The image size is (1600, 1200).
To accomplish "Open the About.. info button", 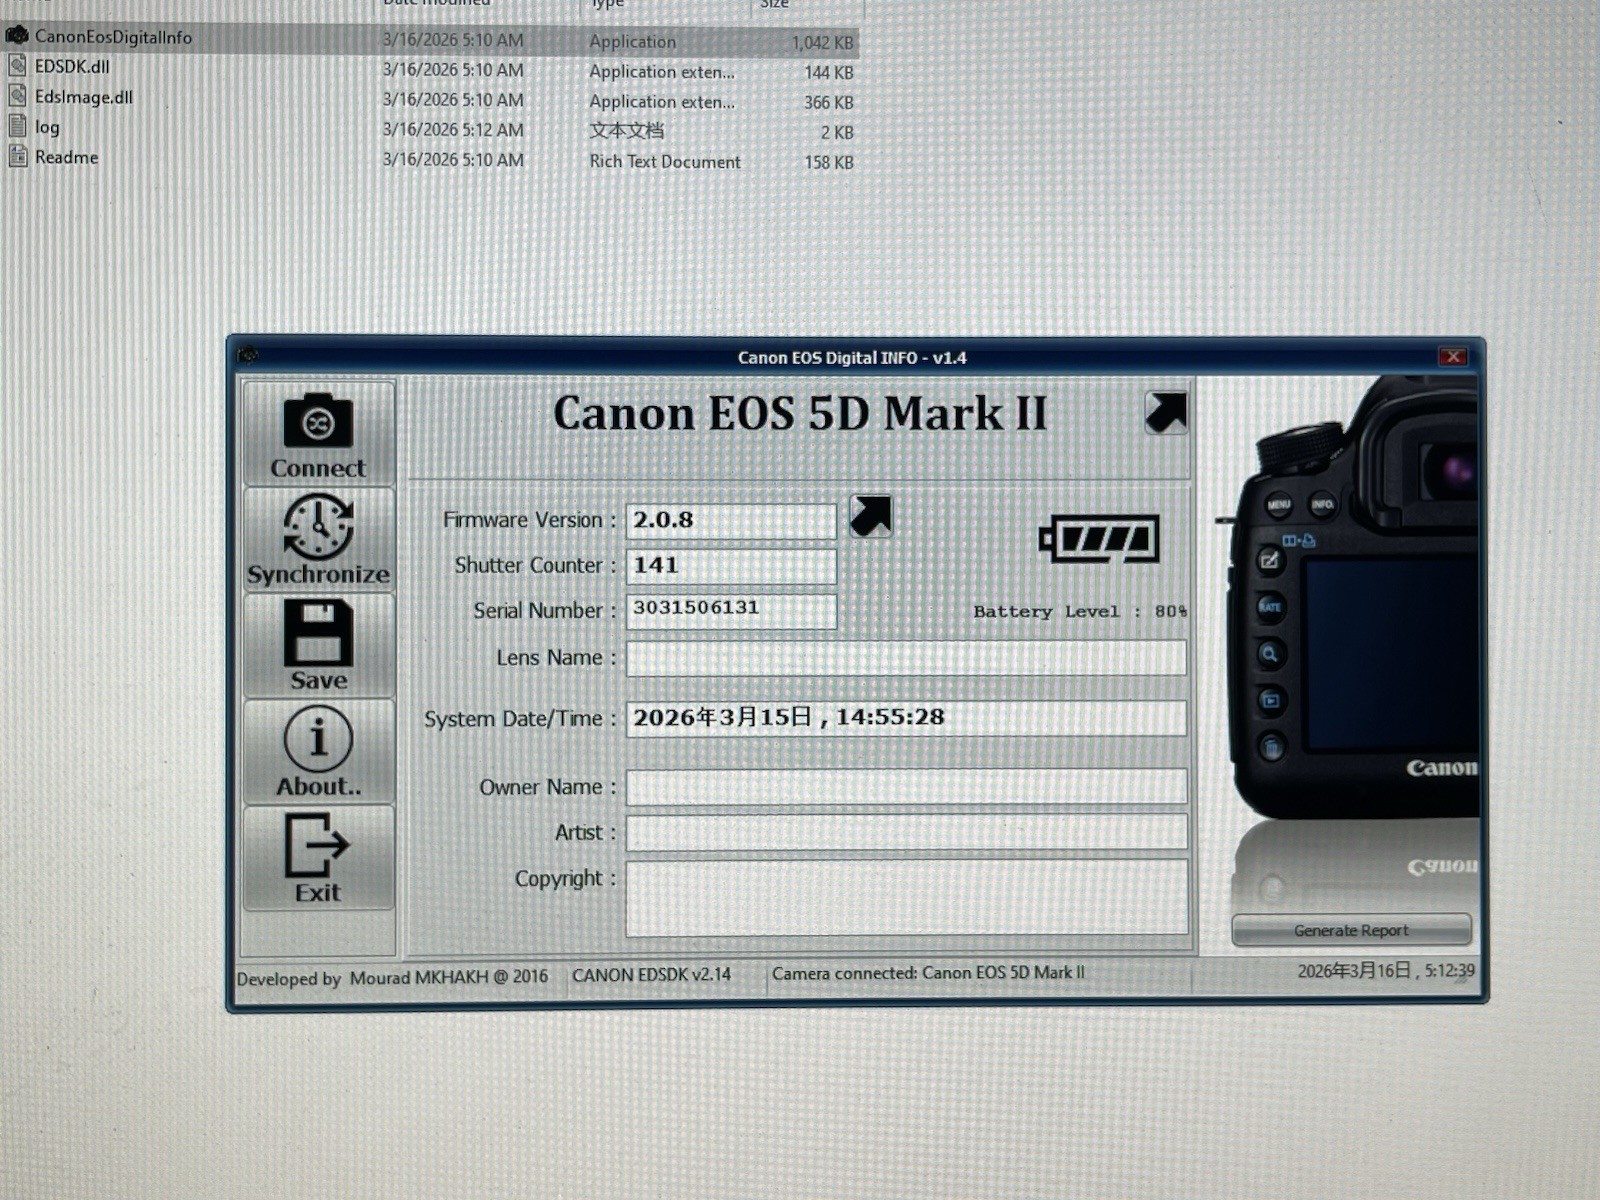I will click(318, 752).
